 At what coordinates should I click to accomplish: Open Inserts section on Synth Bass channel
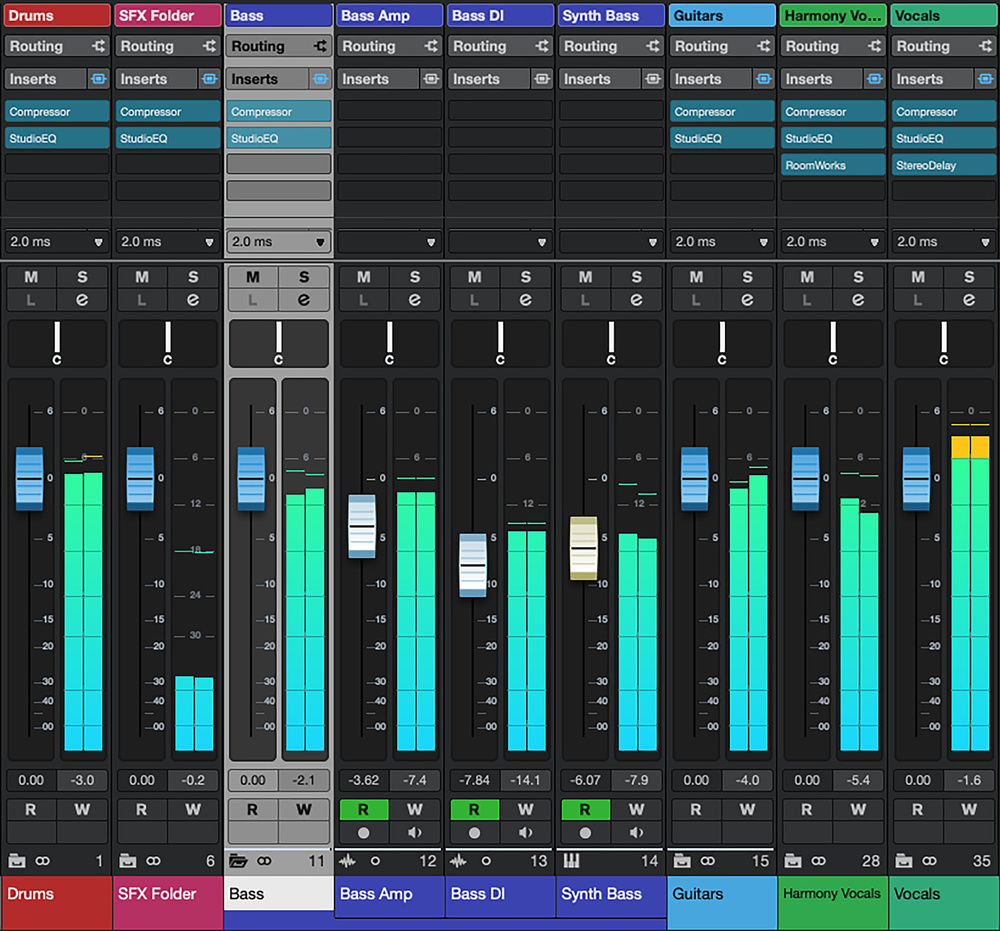[x=600, y=78]
